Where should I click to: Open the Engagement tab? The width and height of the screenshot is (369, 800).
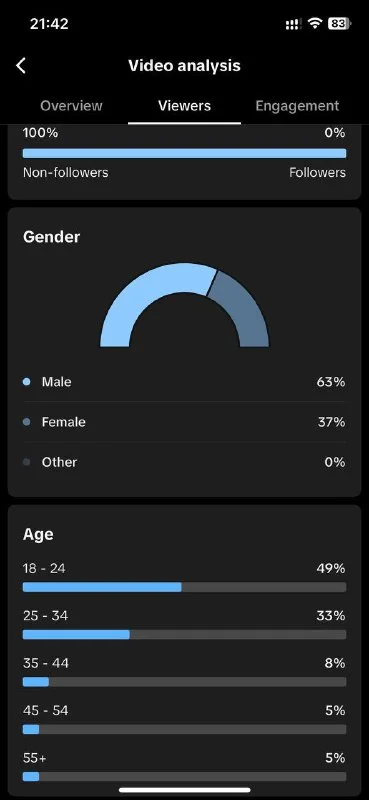pos(297,106)
